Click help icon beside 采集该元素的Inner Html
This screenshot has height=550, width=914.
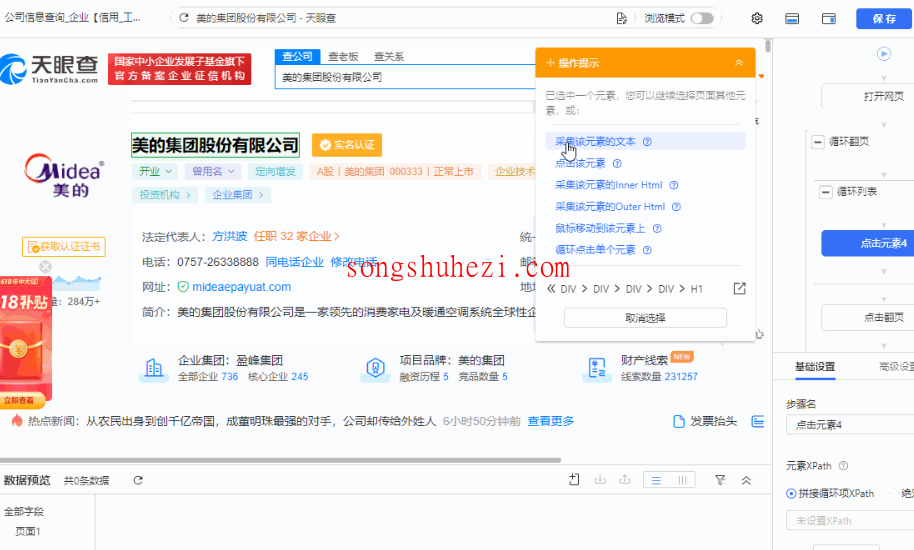[674, 185]
